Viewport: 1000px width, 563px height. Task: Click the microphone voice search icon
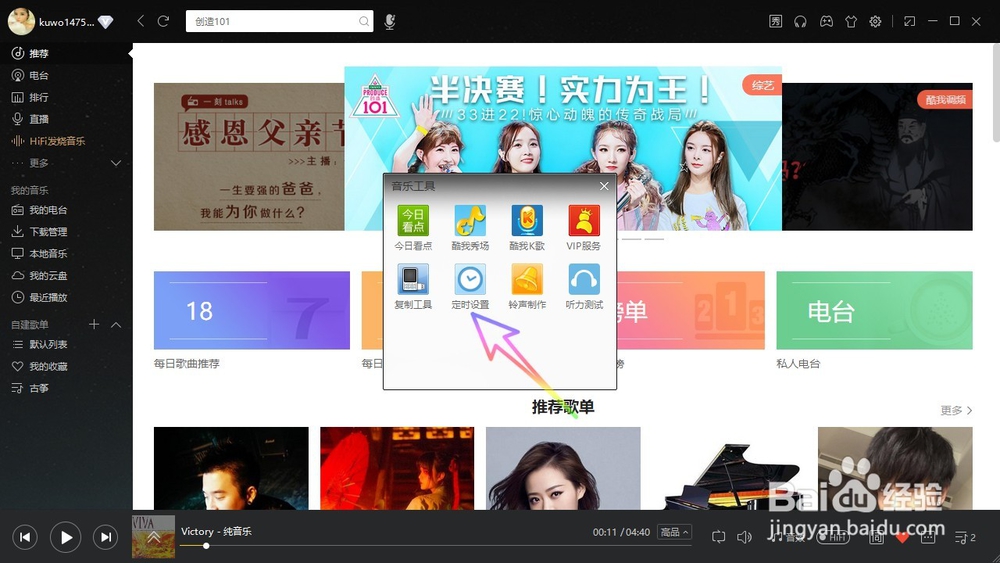[x=390, y=22]
